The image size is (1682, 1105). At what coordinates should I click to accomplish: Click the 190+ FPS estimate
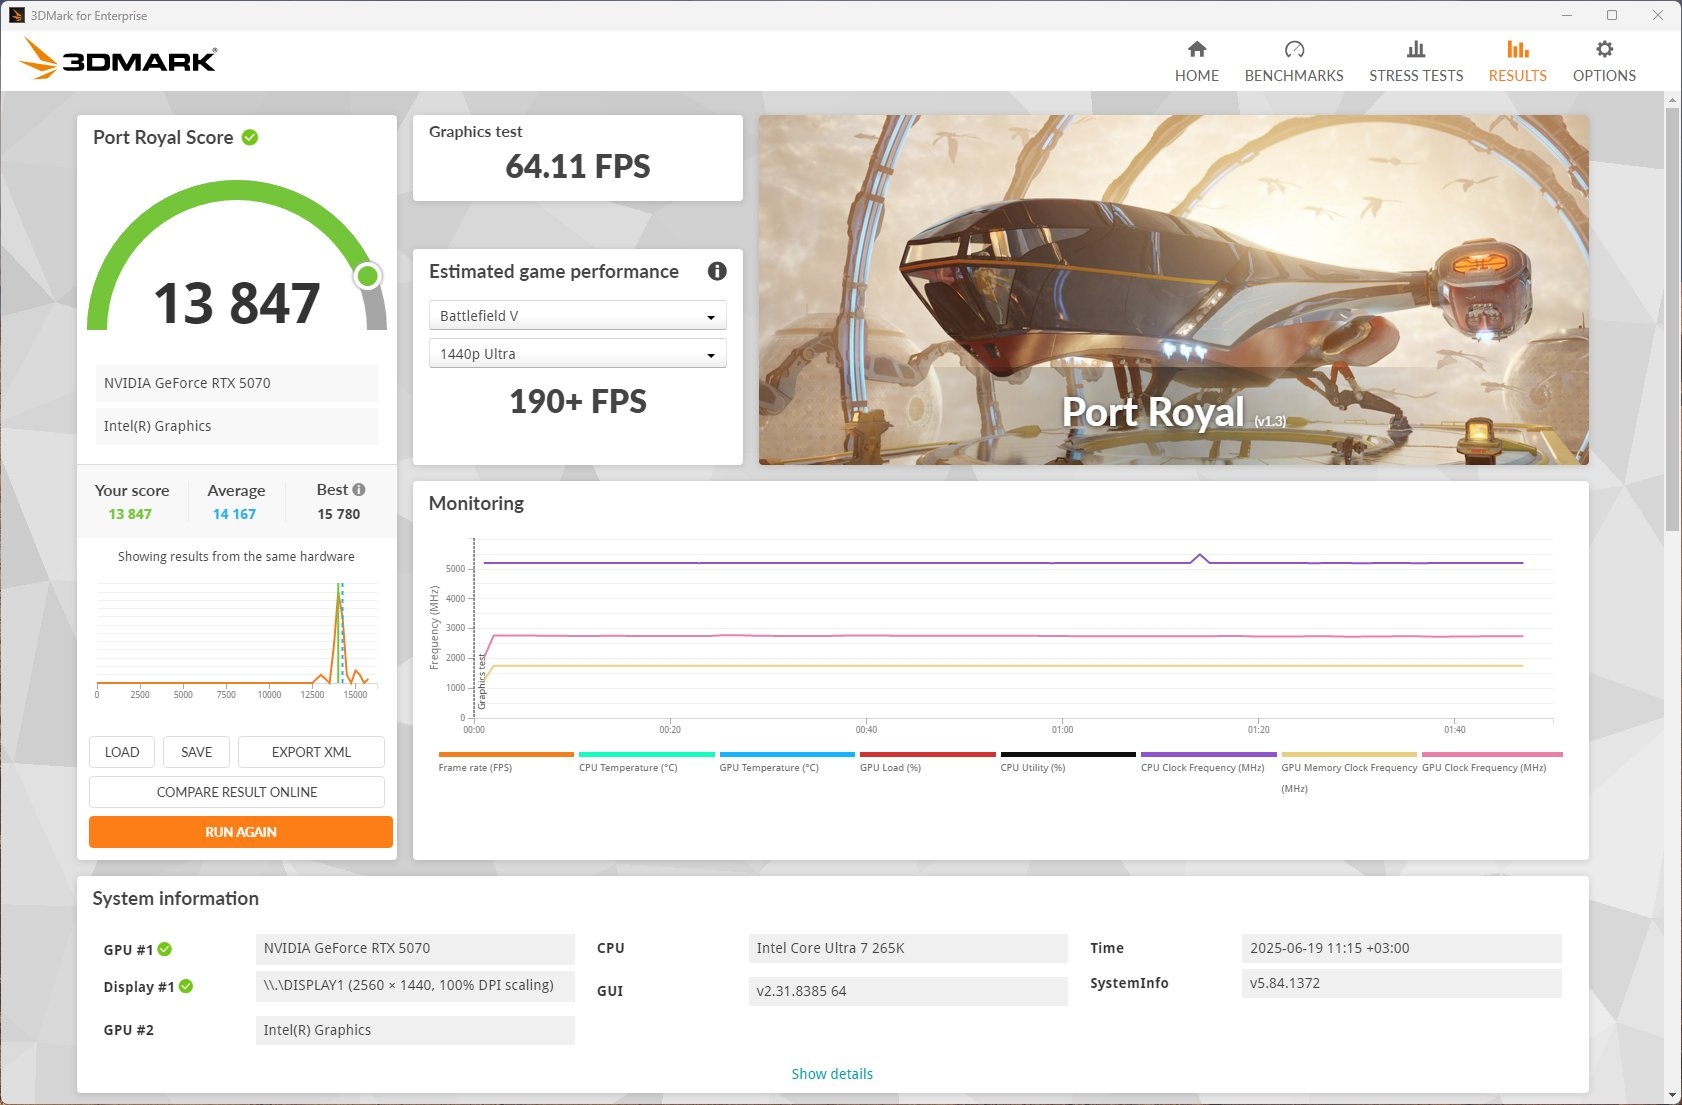click(x=578, y=401)
